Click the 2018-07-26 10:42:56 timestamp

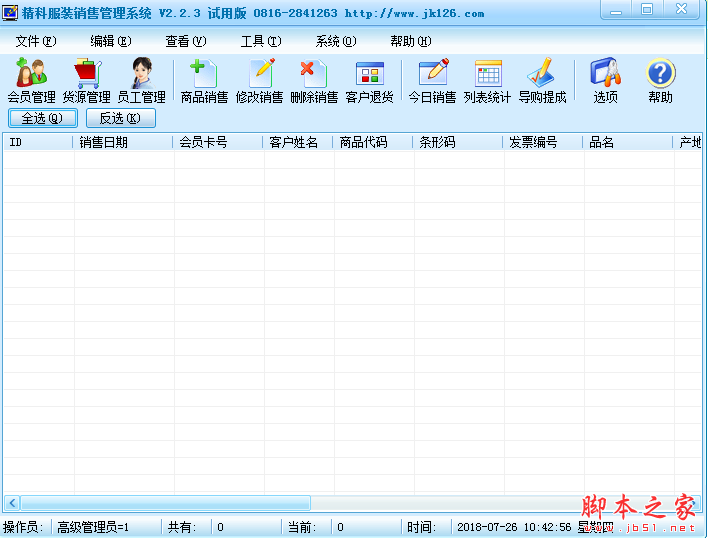tap(514, 527)
